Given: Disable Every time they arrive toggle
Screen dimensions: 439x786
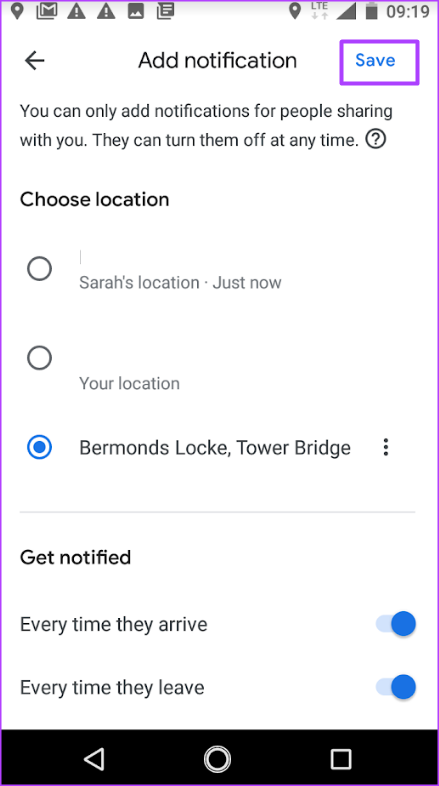Looking at the screenshot, I should [x=396, y=624].
